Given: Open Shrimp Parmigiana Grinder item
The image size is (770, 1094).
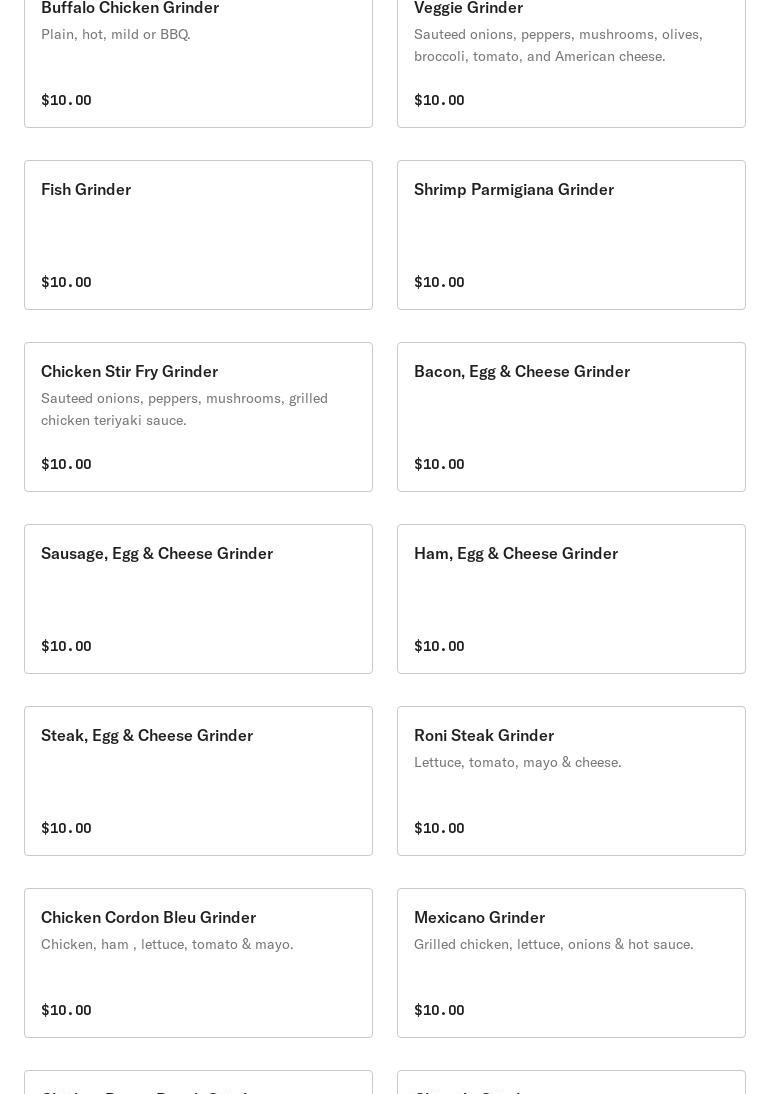Looking at the screenshot, I should [x=571, y=234].
